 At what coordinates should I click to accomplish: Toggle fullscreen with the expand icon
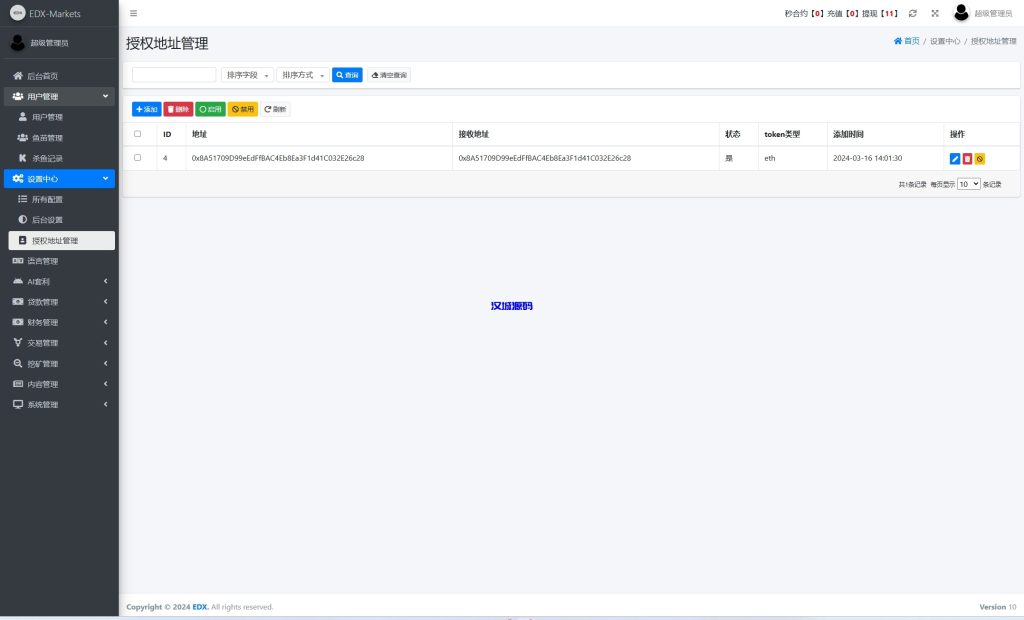[935, 13]
